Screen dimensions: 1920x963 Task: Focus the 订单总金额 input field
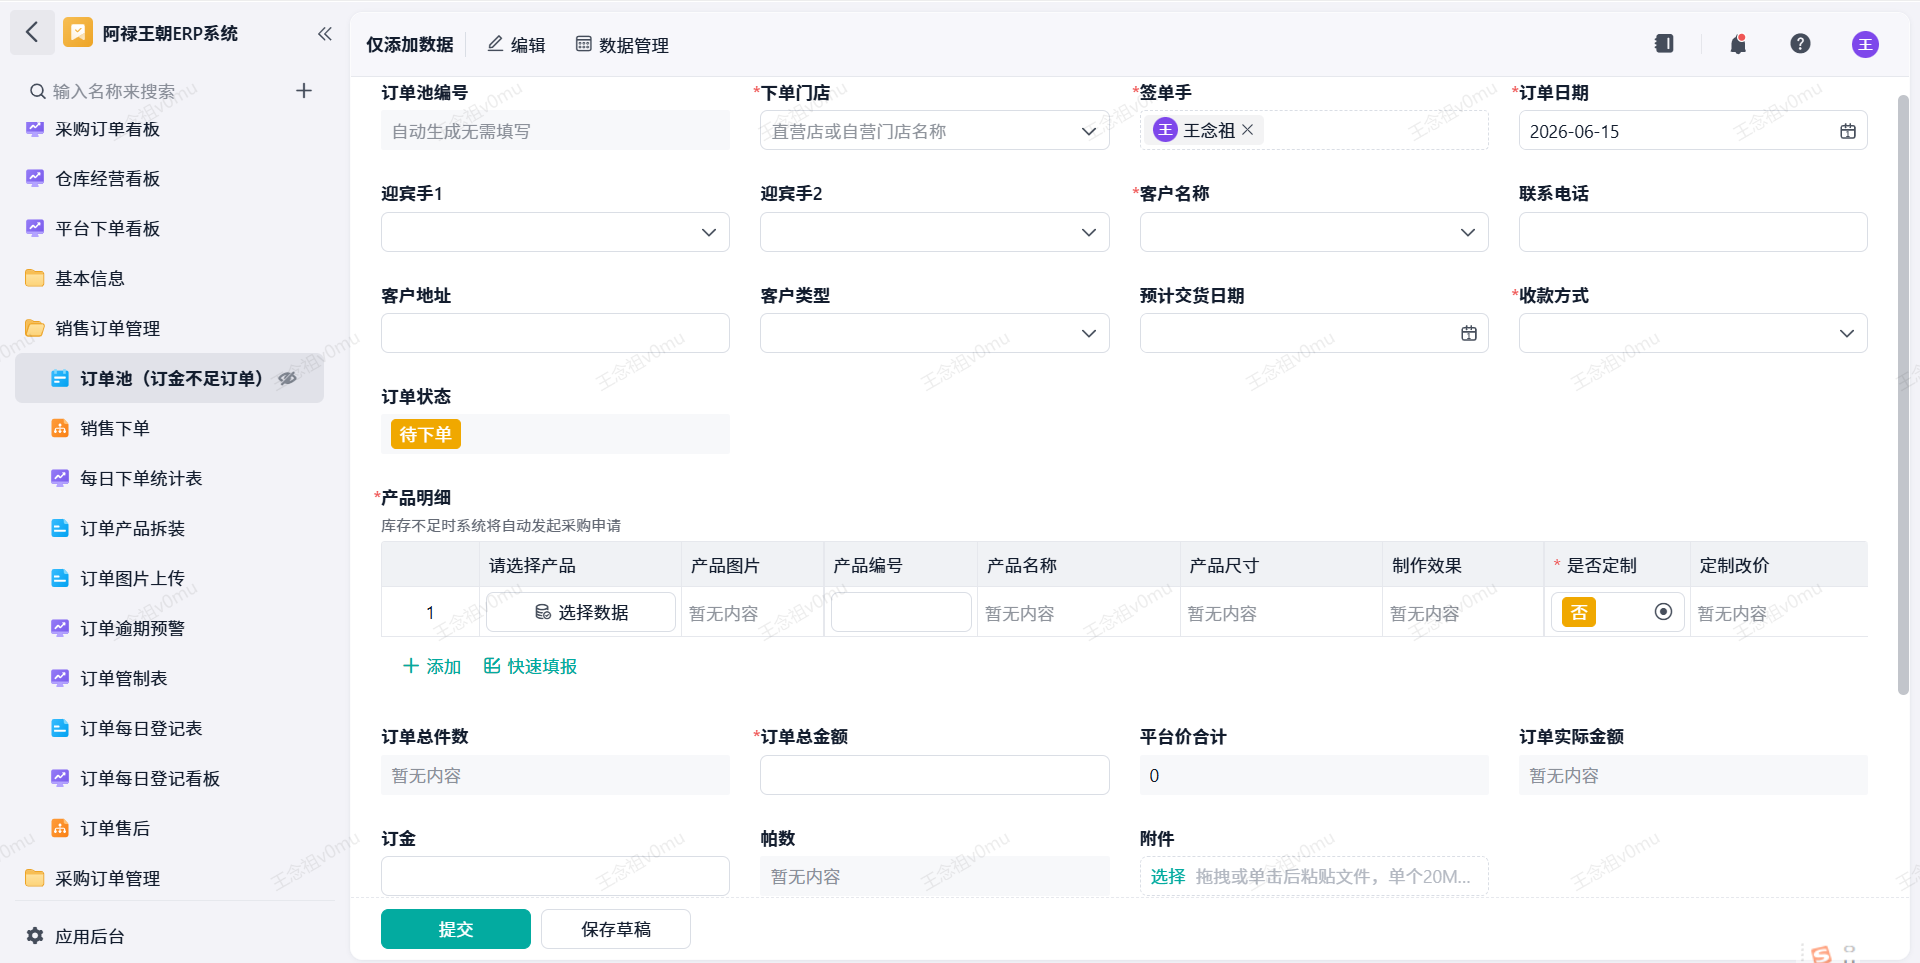[x=934, y=775]
